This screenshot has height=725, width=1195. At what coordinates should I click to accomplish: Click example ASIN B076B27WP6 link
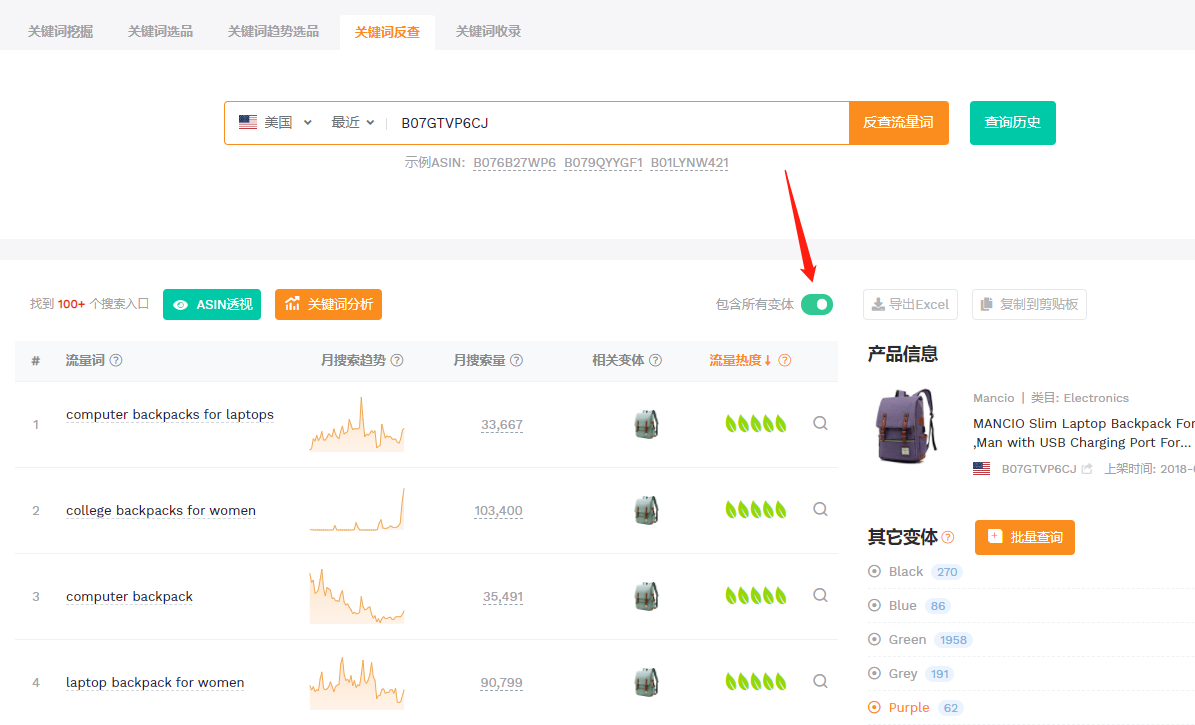(514, 162)
